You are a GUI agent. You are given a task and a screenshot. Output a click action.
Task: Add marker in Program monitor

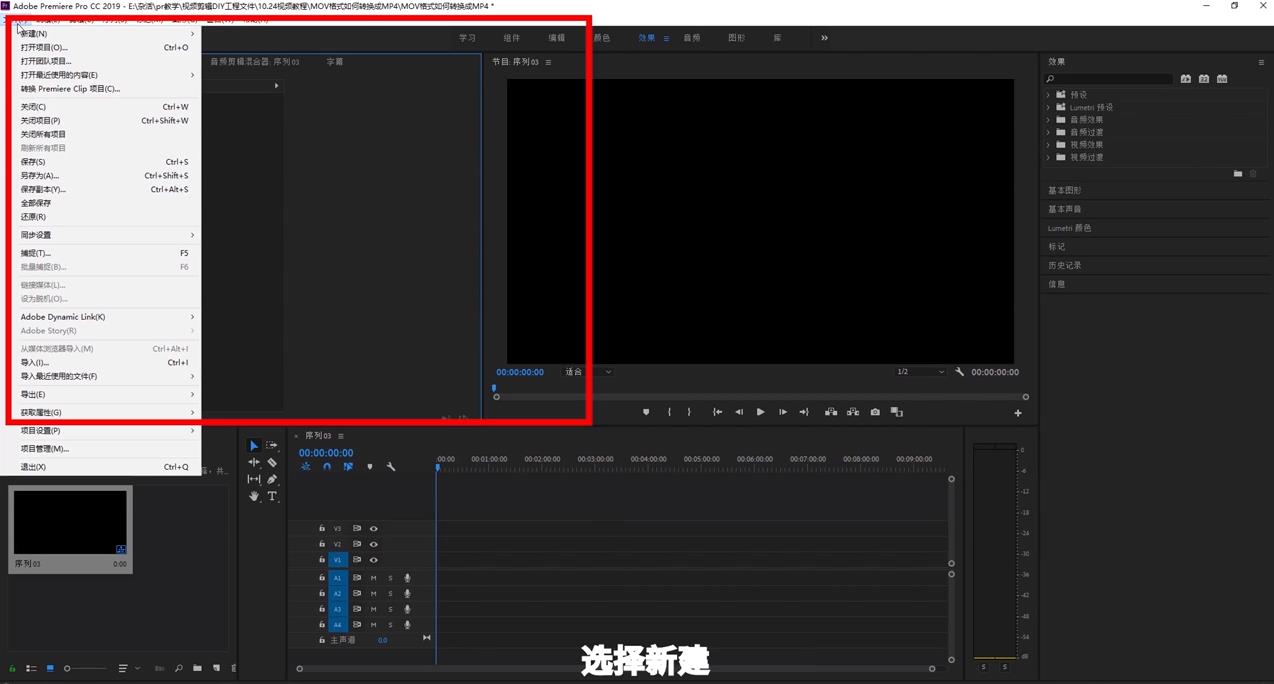[x=646, y=412]
